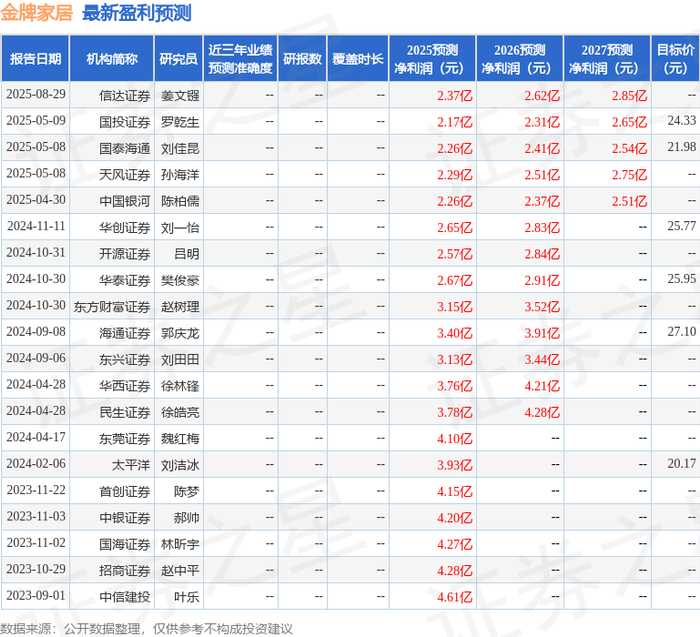Click the 2.75亿 forecast for 天风证券
Viewport: 700px width, 637px height.
629,175
